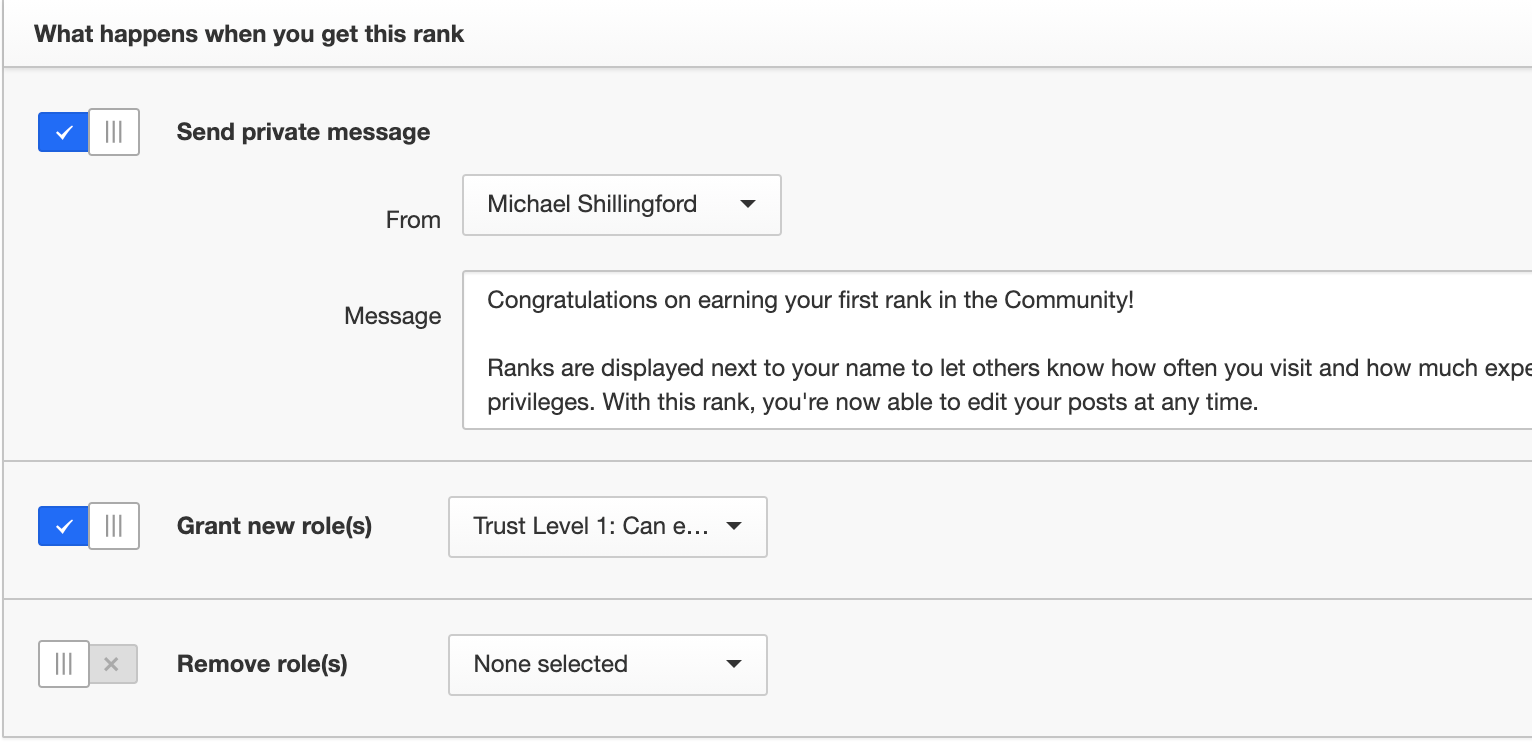Turn off the Send private message toggle
The width and height of the screenshot is (1532, 750).
coord(88,132)
